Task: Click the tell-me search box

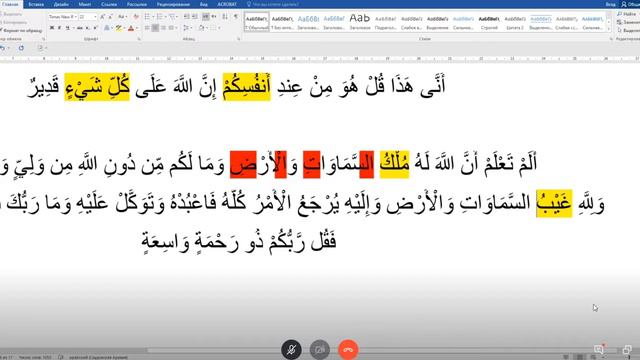Action: (x=273, y=4)
